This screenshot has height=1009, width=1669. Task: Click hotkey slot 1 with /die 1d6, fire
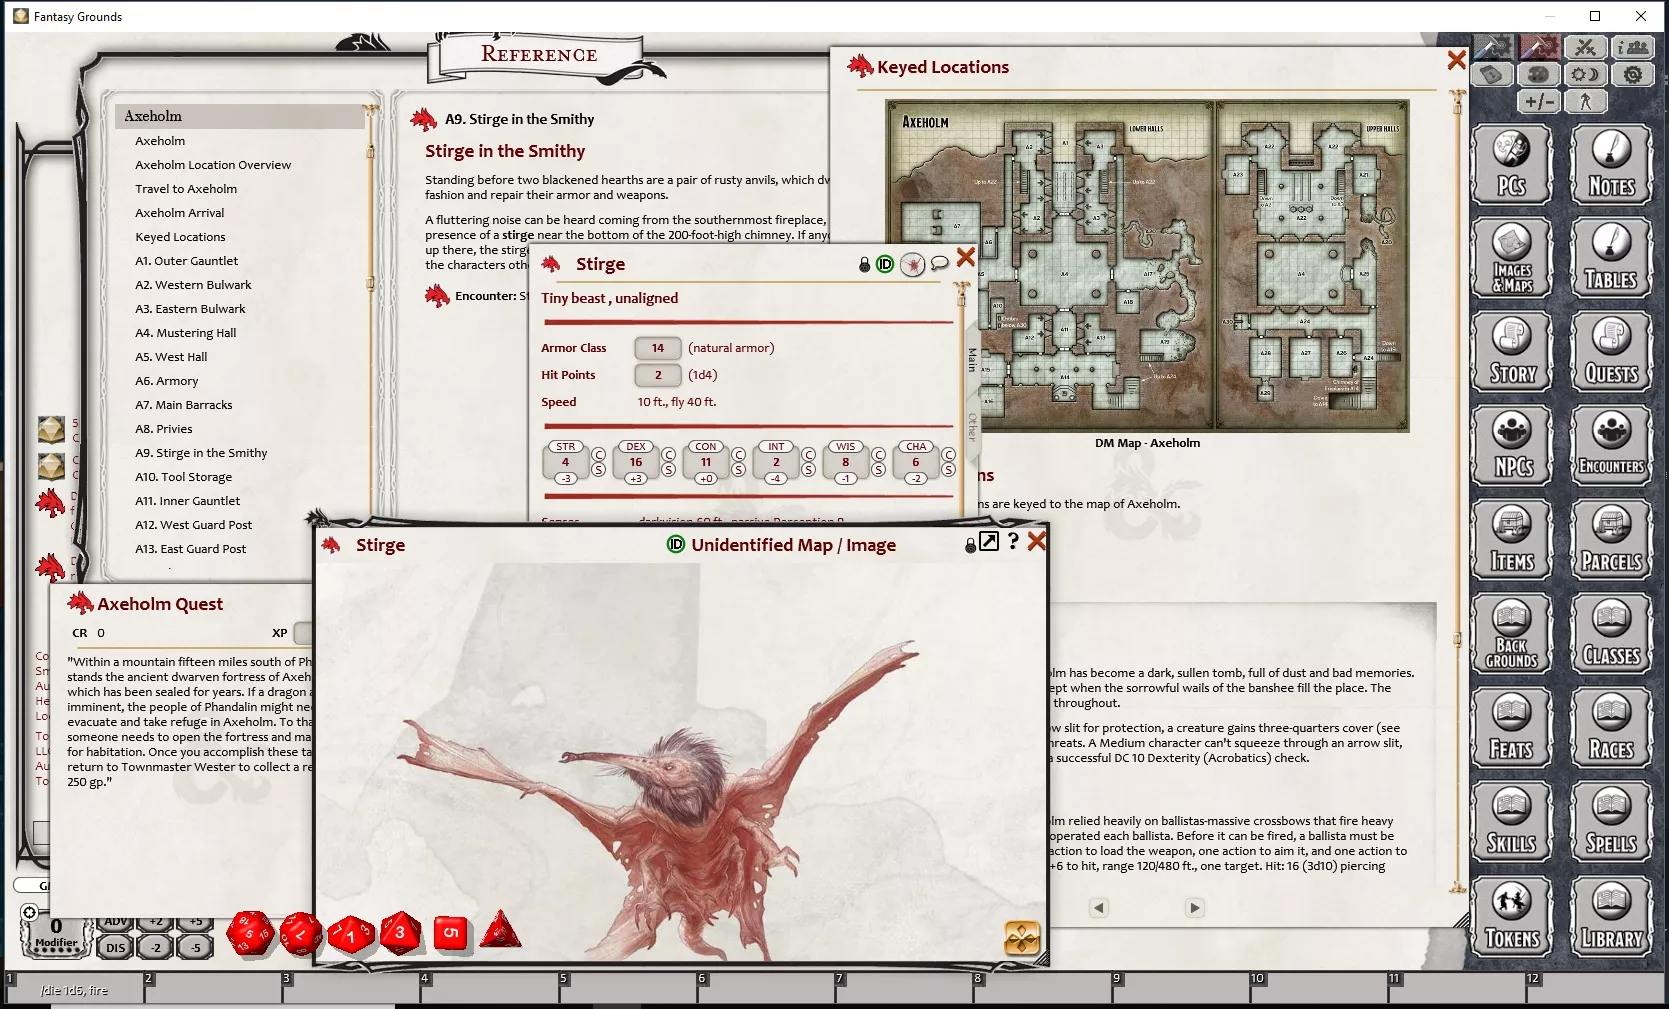click(74, 988)
